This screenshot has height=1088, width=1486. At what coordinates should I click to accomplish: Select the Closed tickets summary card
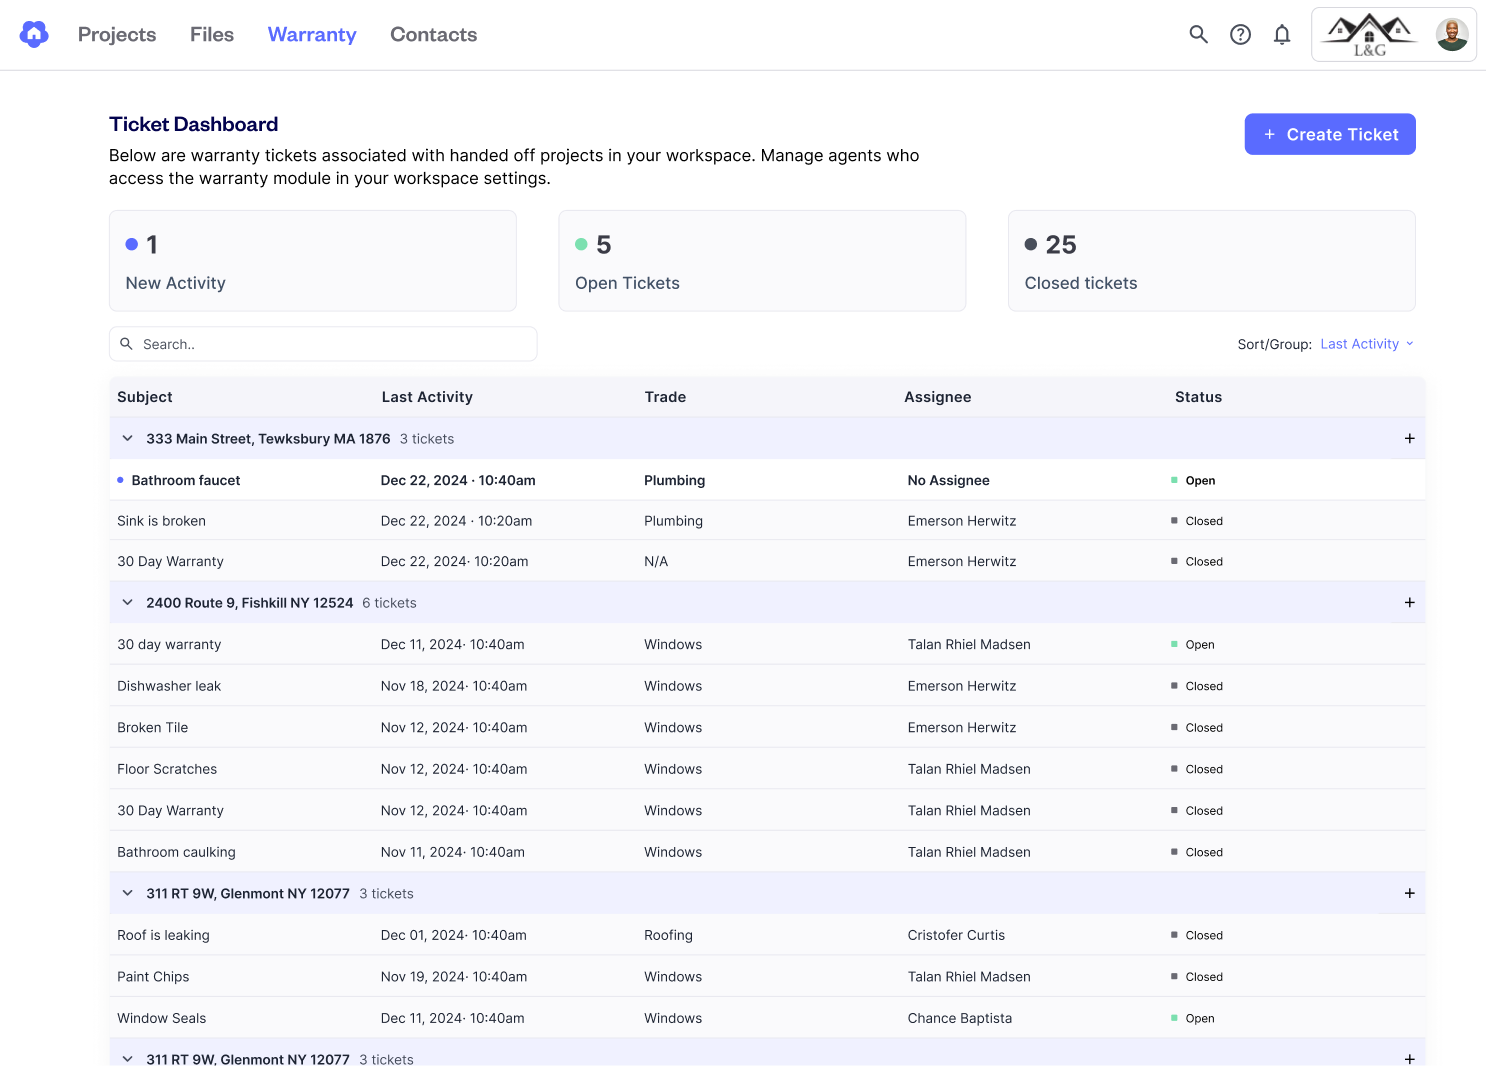click(x=1211, y=261)
